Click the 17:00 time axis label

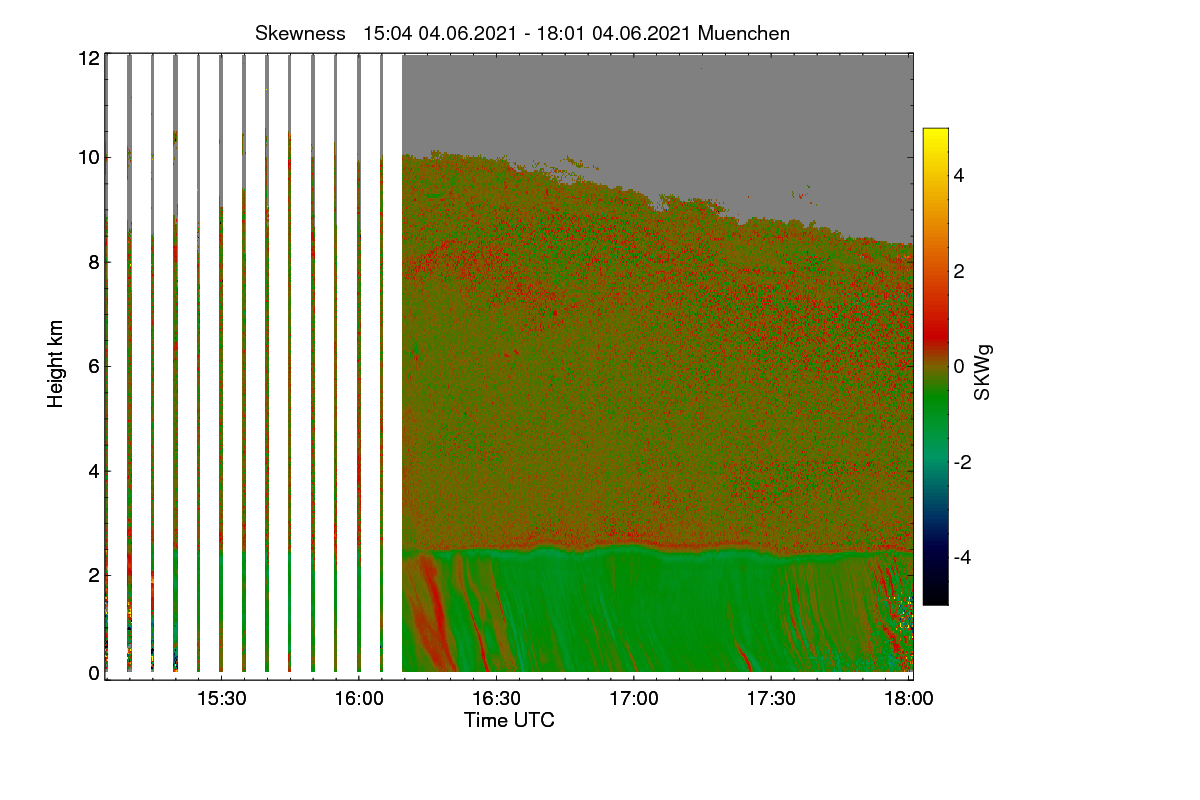(634, 698)
